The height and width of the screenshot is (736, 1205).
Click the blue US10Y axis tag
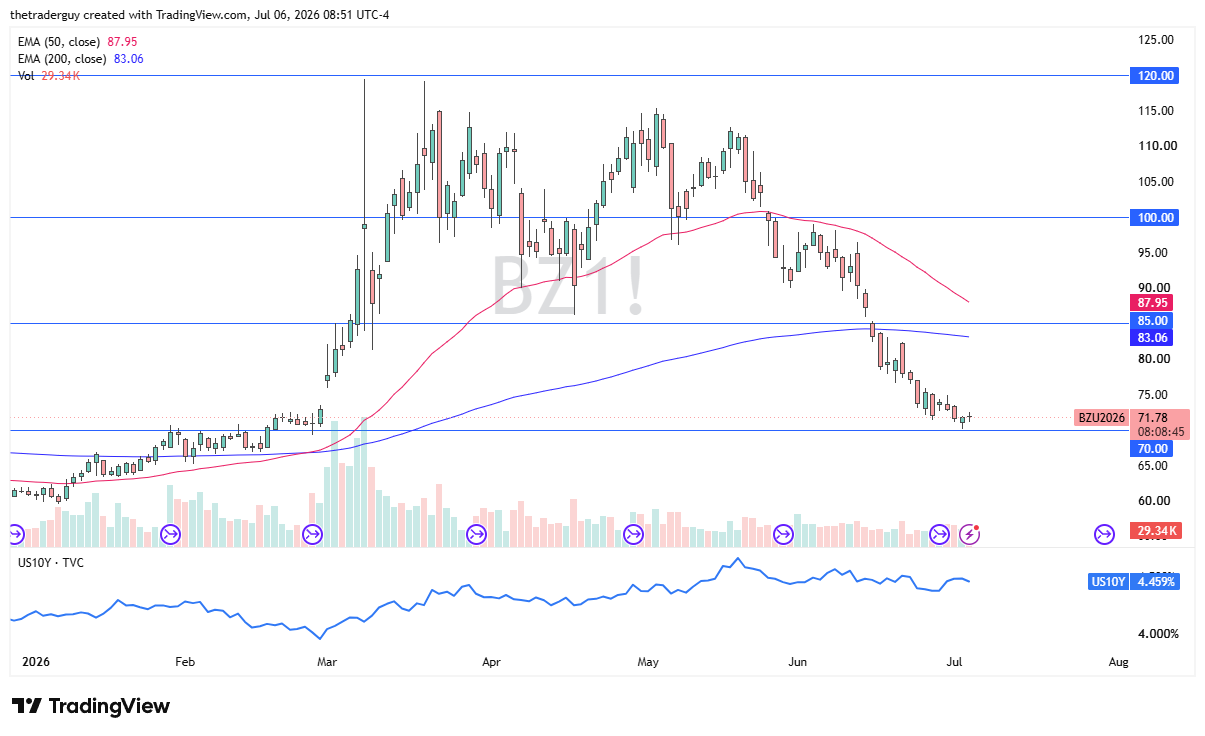coord(1110,581)
